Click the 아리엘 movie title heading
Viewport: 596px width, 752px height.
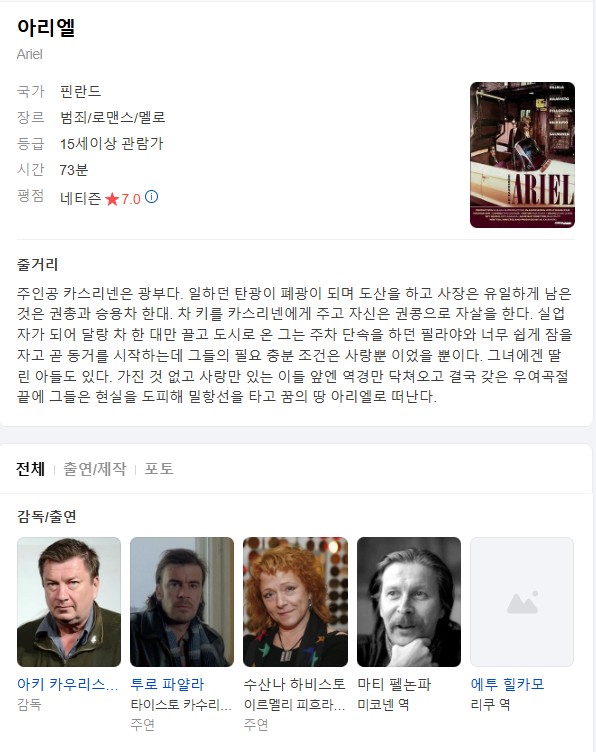click(x=46, y=27)
